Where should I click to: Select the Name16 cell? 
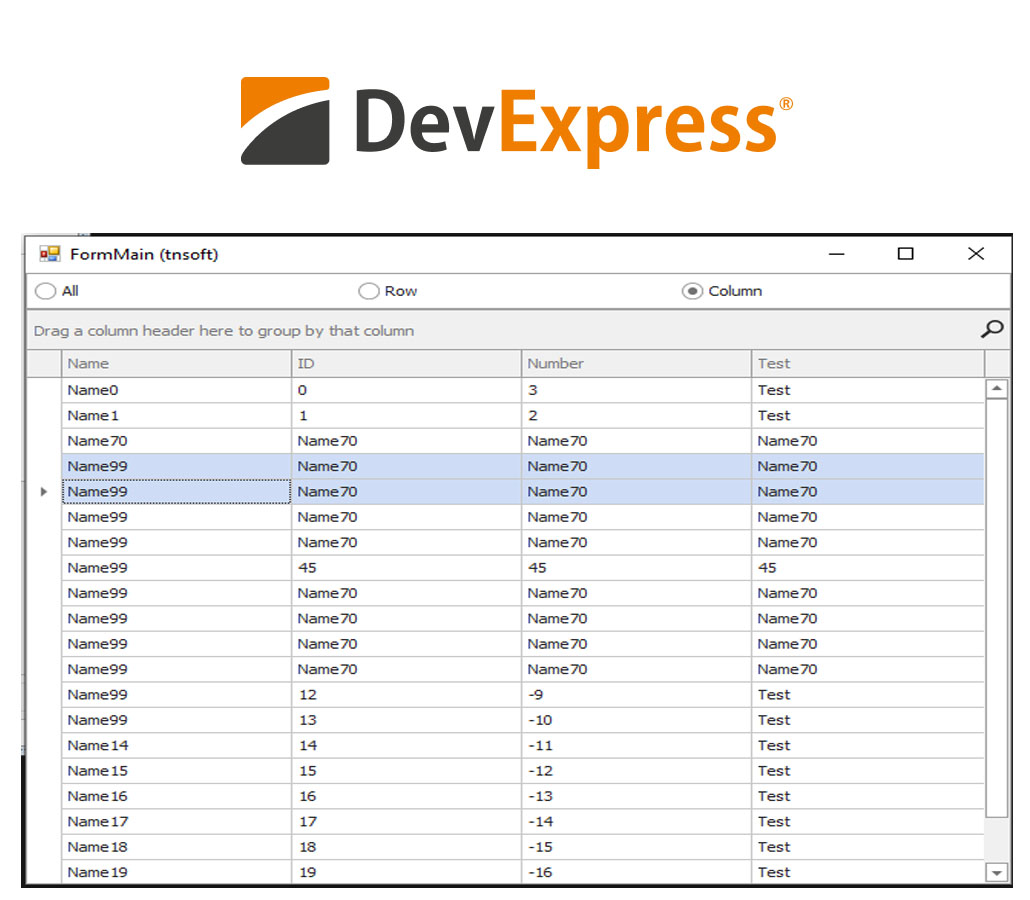click(x=176, y=796)
